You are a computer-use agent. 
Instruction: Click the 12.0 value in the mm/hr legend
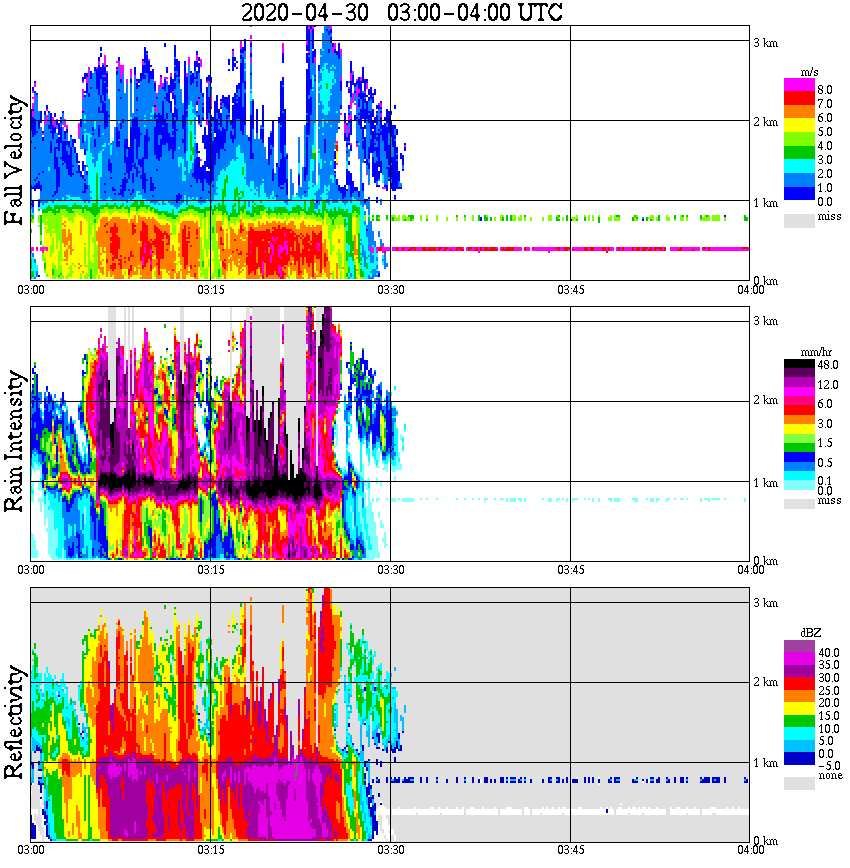tap(827, 385)
